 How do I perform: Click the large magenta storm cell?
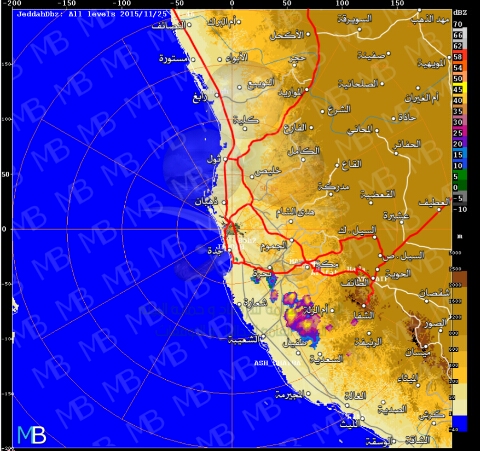[x=303, y=319]
